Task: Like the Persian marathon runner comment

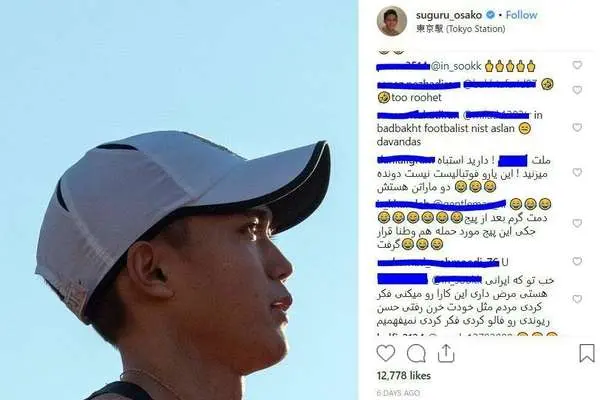Action: (577, 172)
